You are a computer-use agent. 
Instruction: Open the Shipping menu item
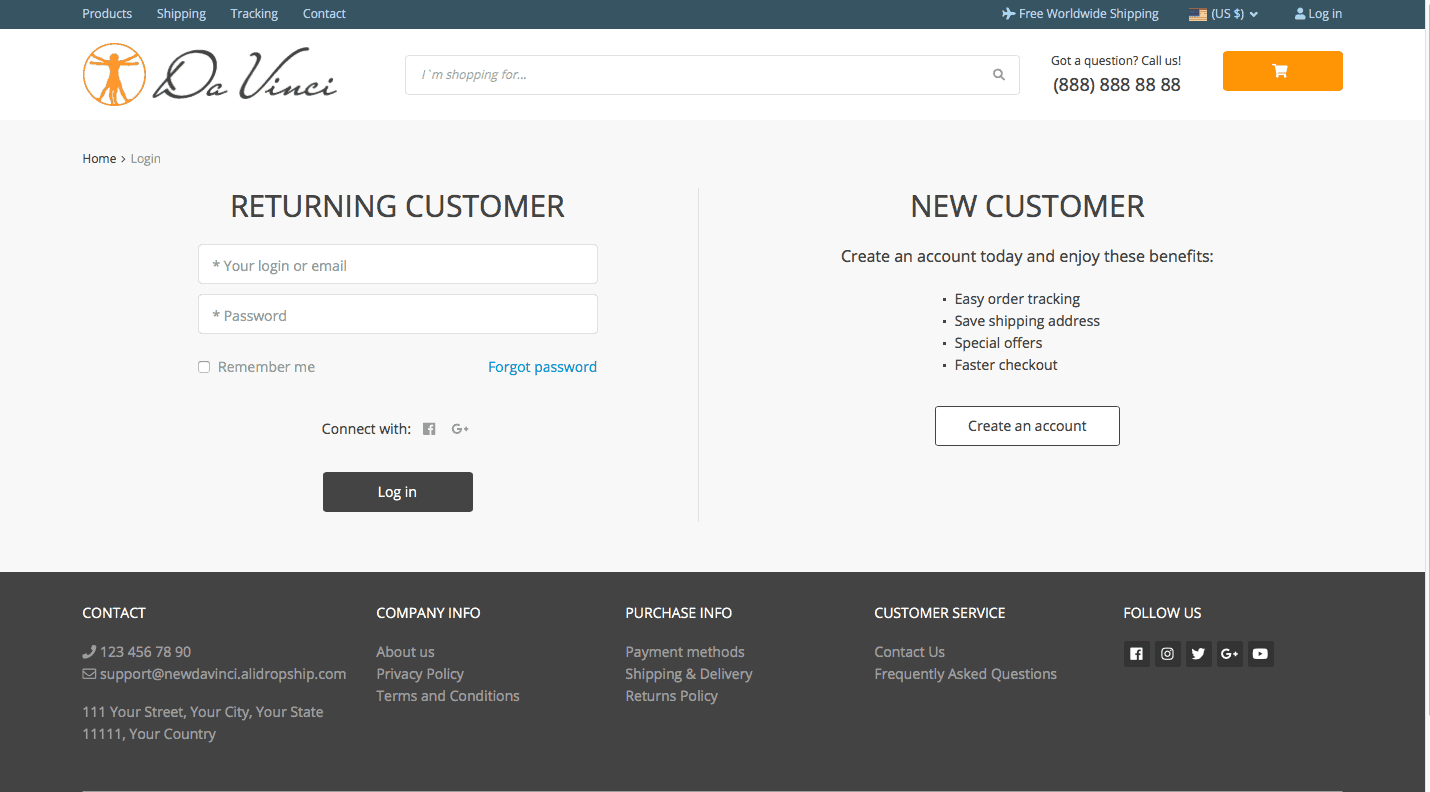pyautogui.click(x=181, y=14)
